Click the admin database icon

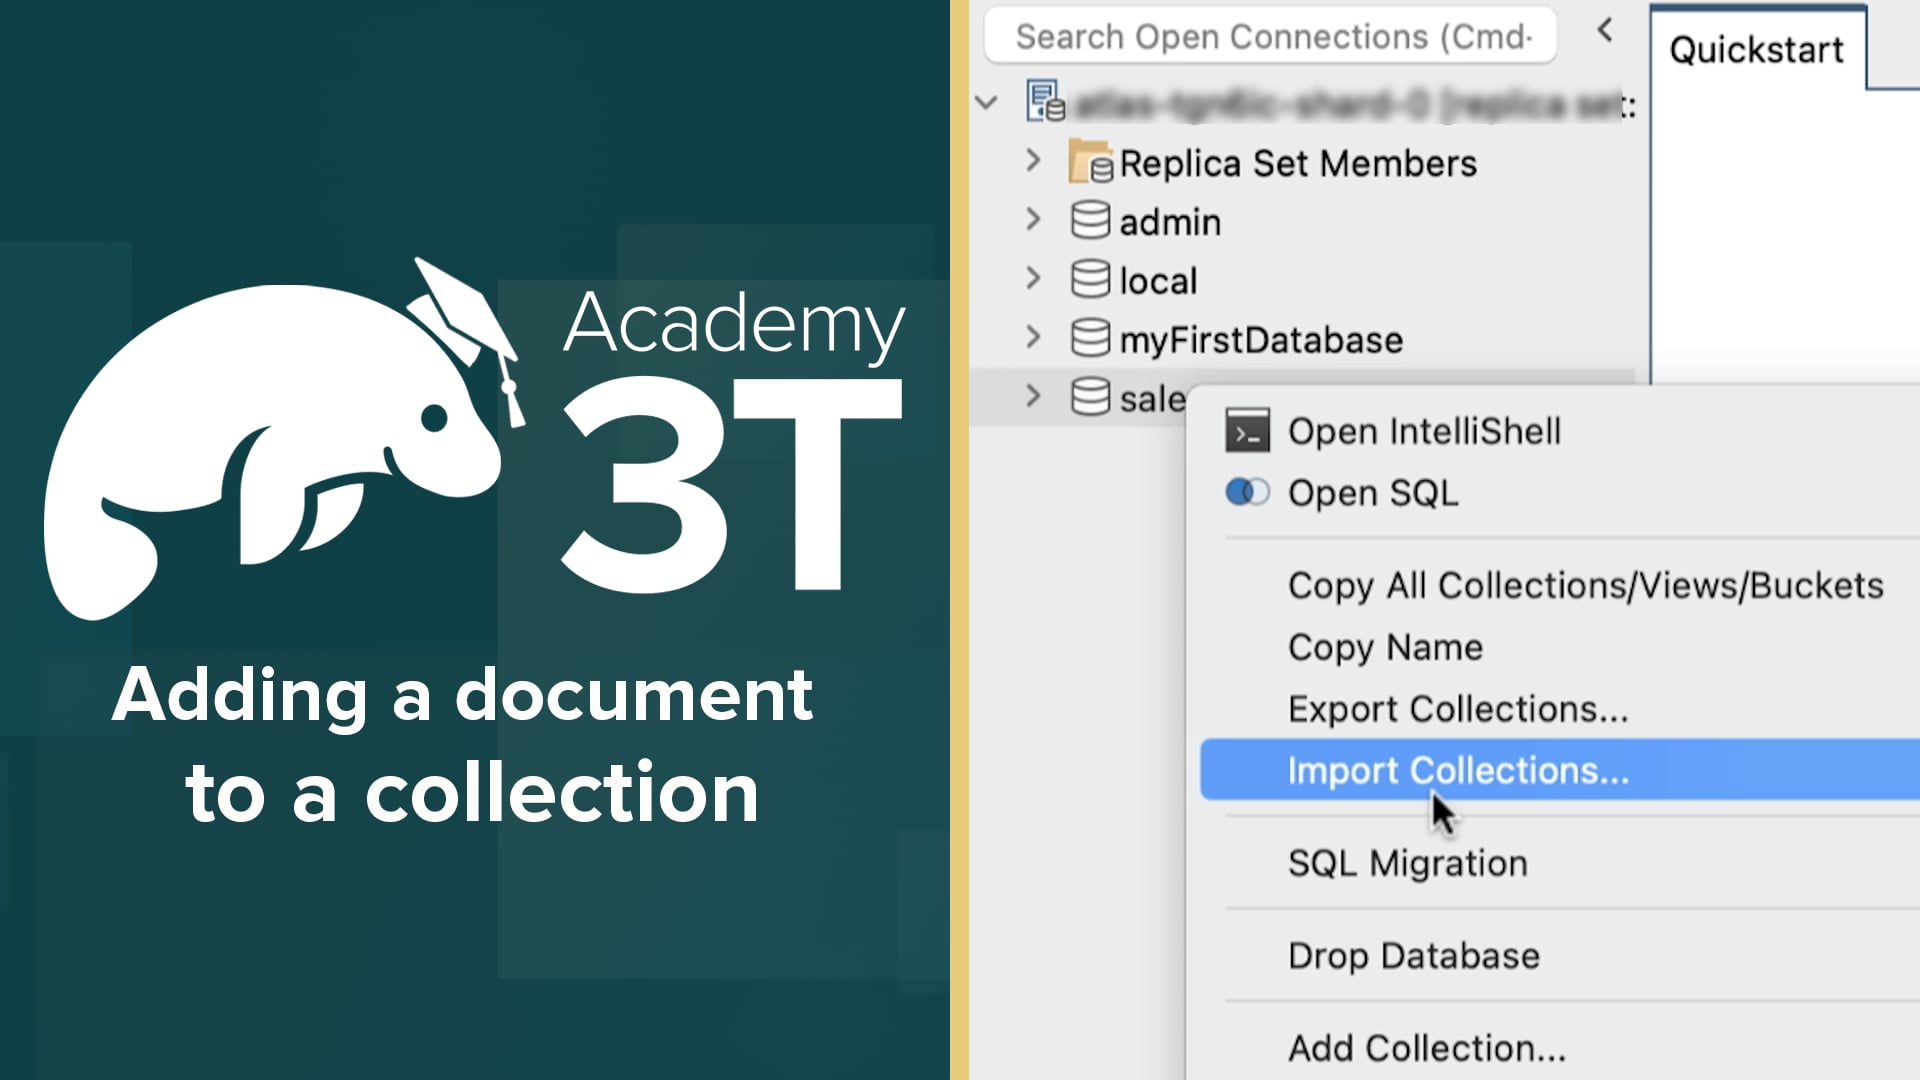[x=1090, y=220]
